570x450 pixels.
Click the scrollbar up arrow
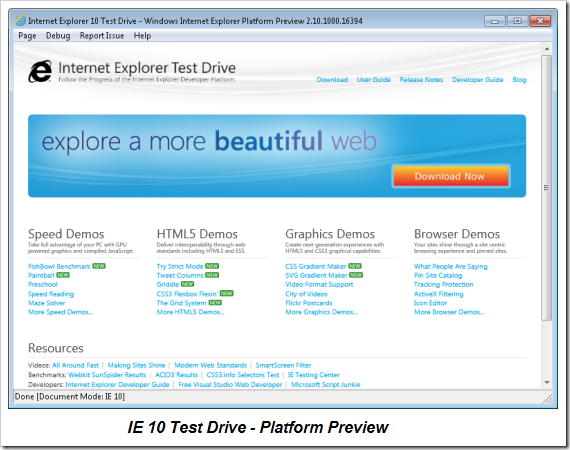[x=547, y=49]
